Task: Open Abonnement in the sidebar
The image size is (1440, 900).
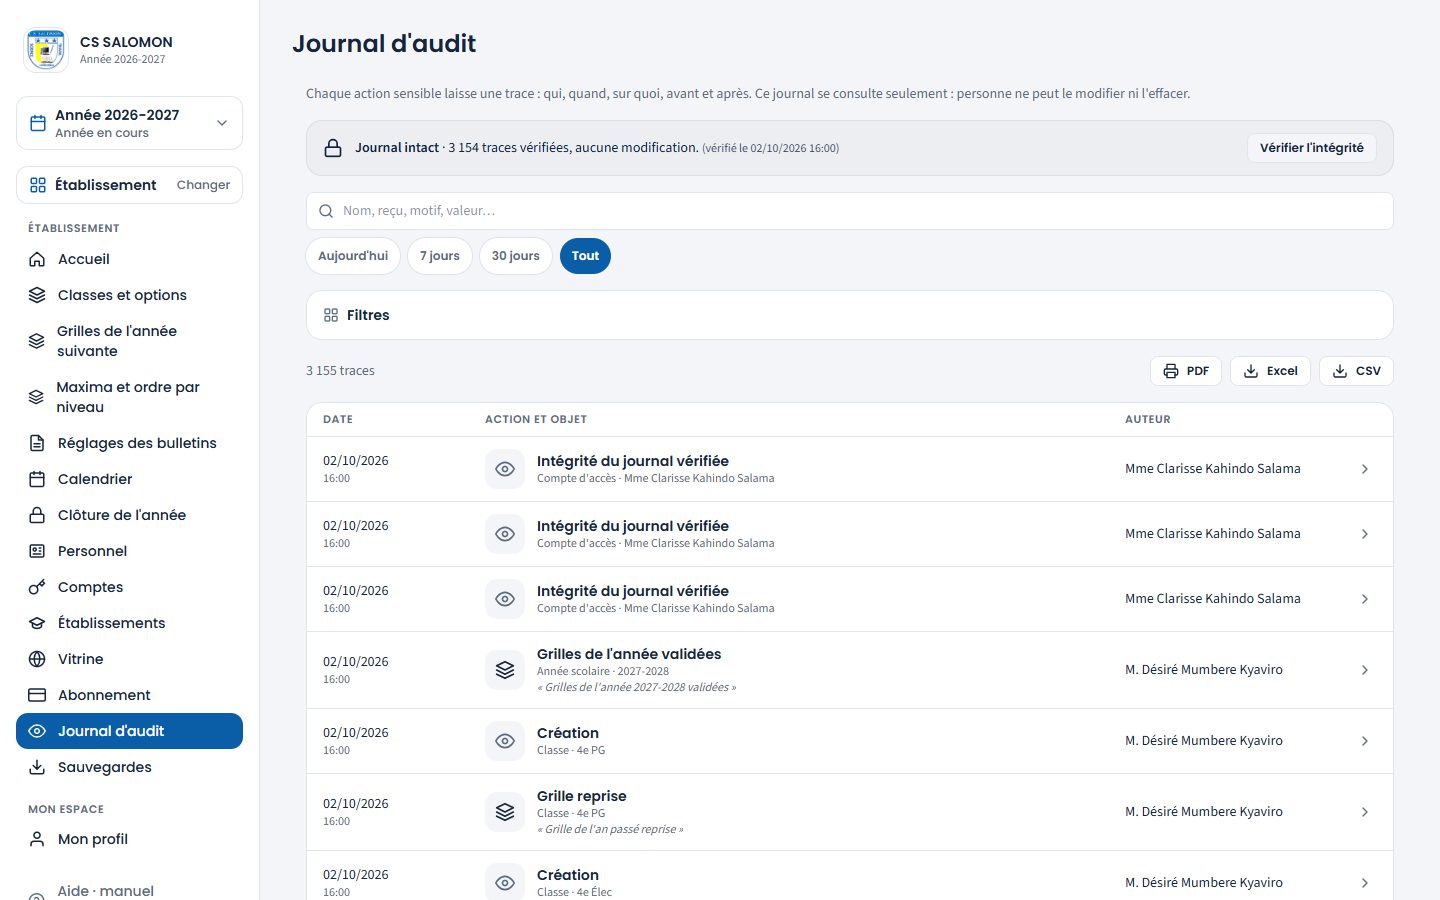Action: (129, 695)
